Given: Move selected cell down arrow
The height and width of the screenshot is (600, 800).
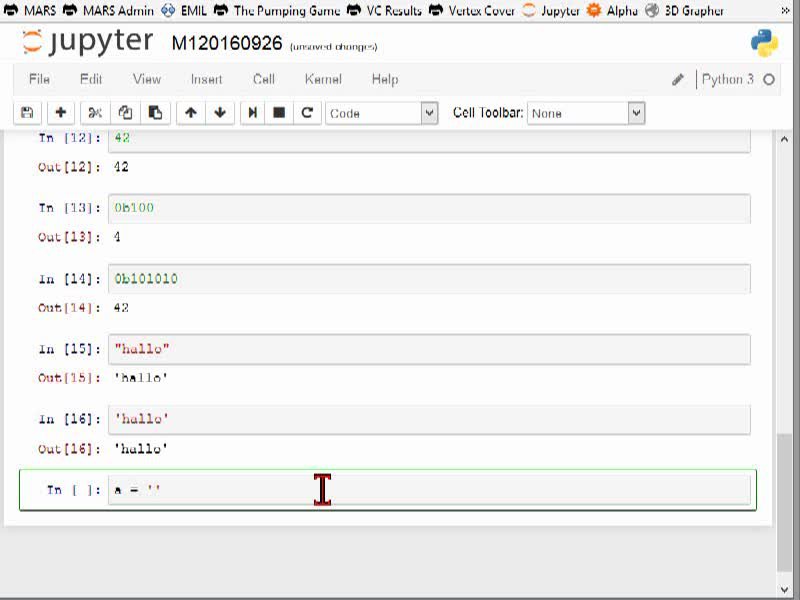Looking at the screenshot, I should coord(220,113).
